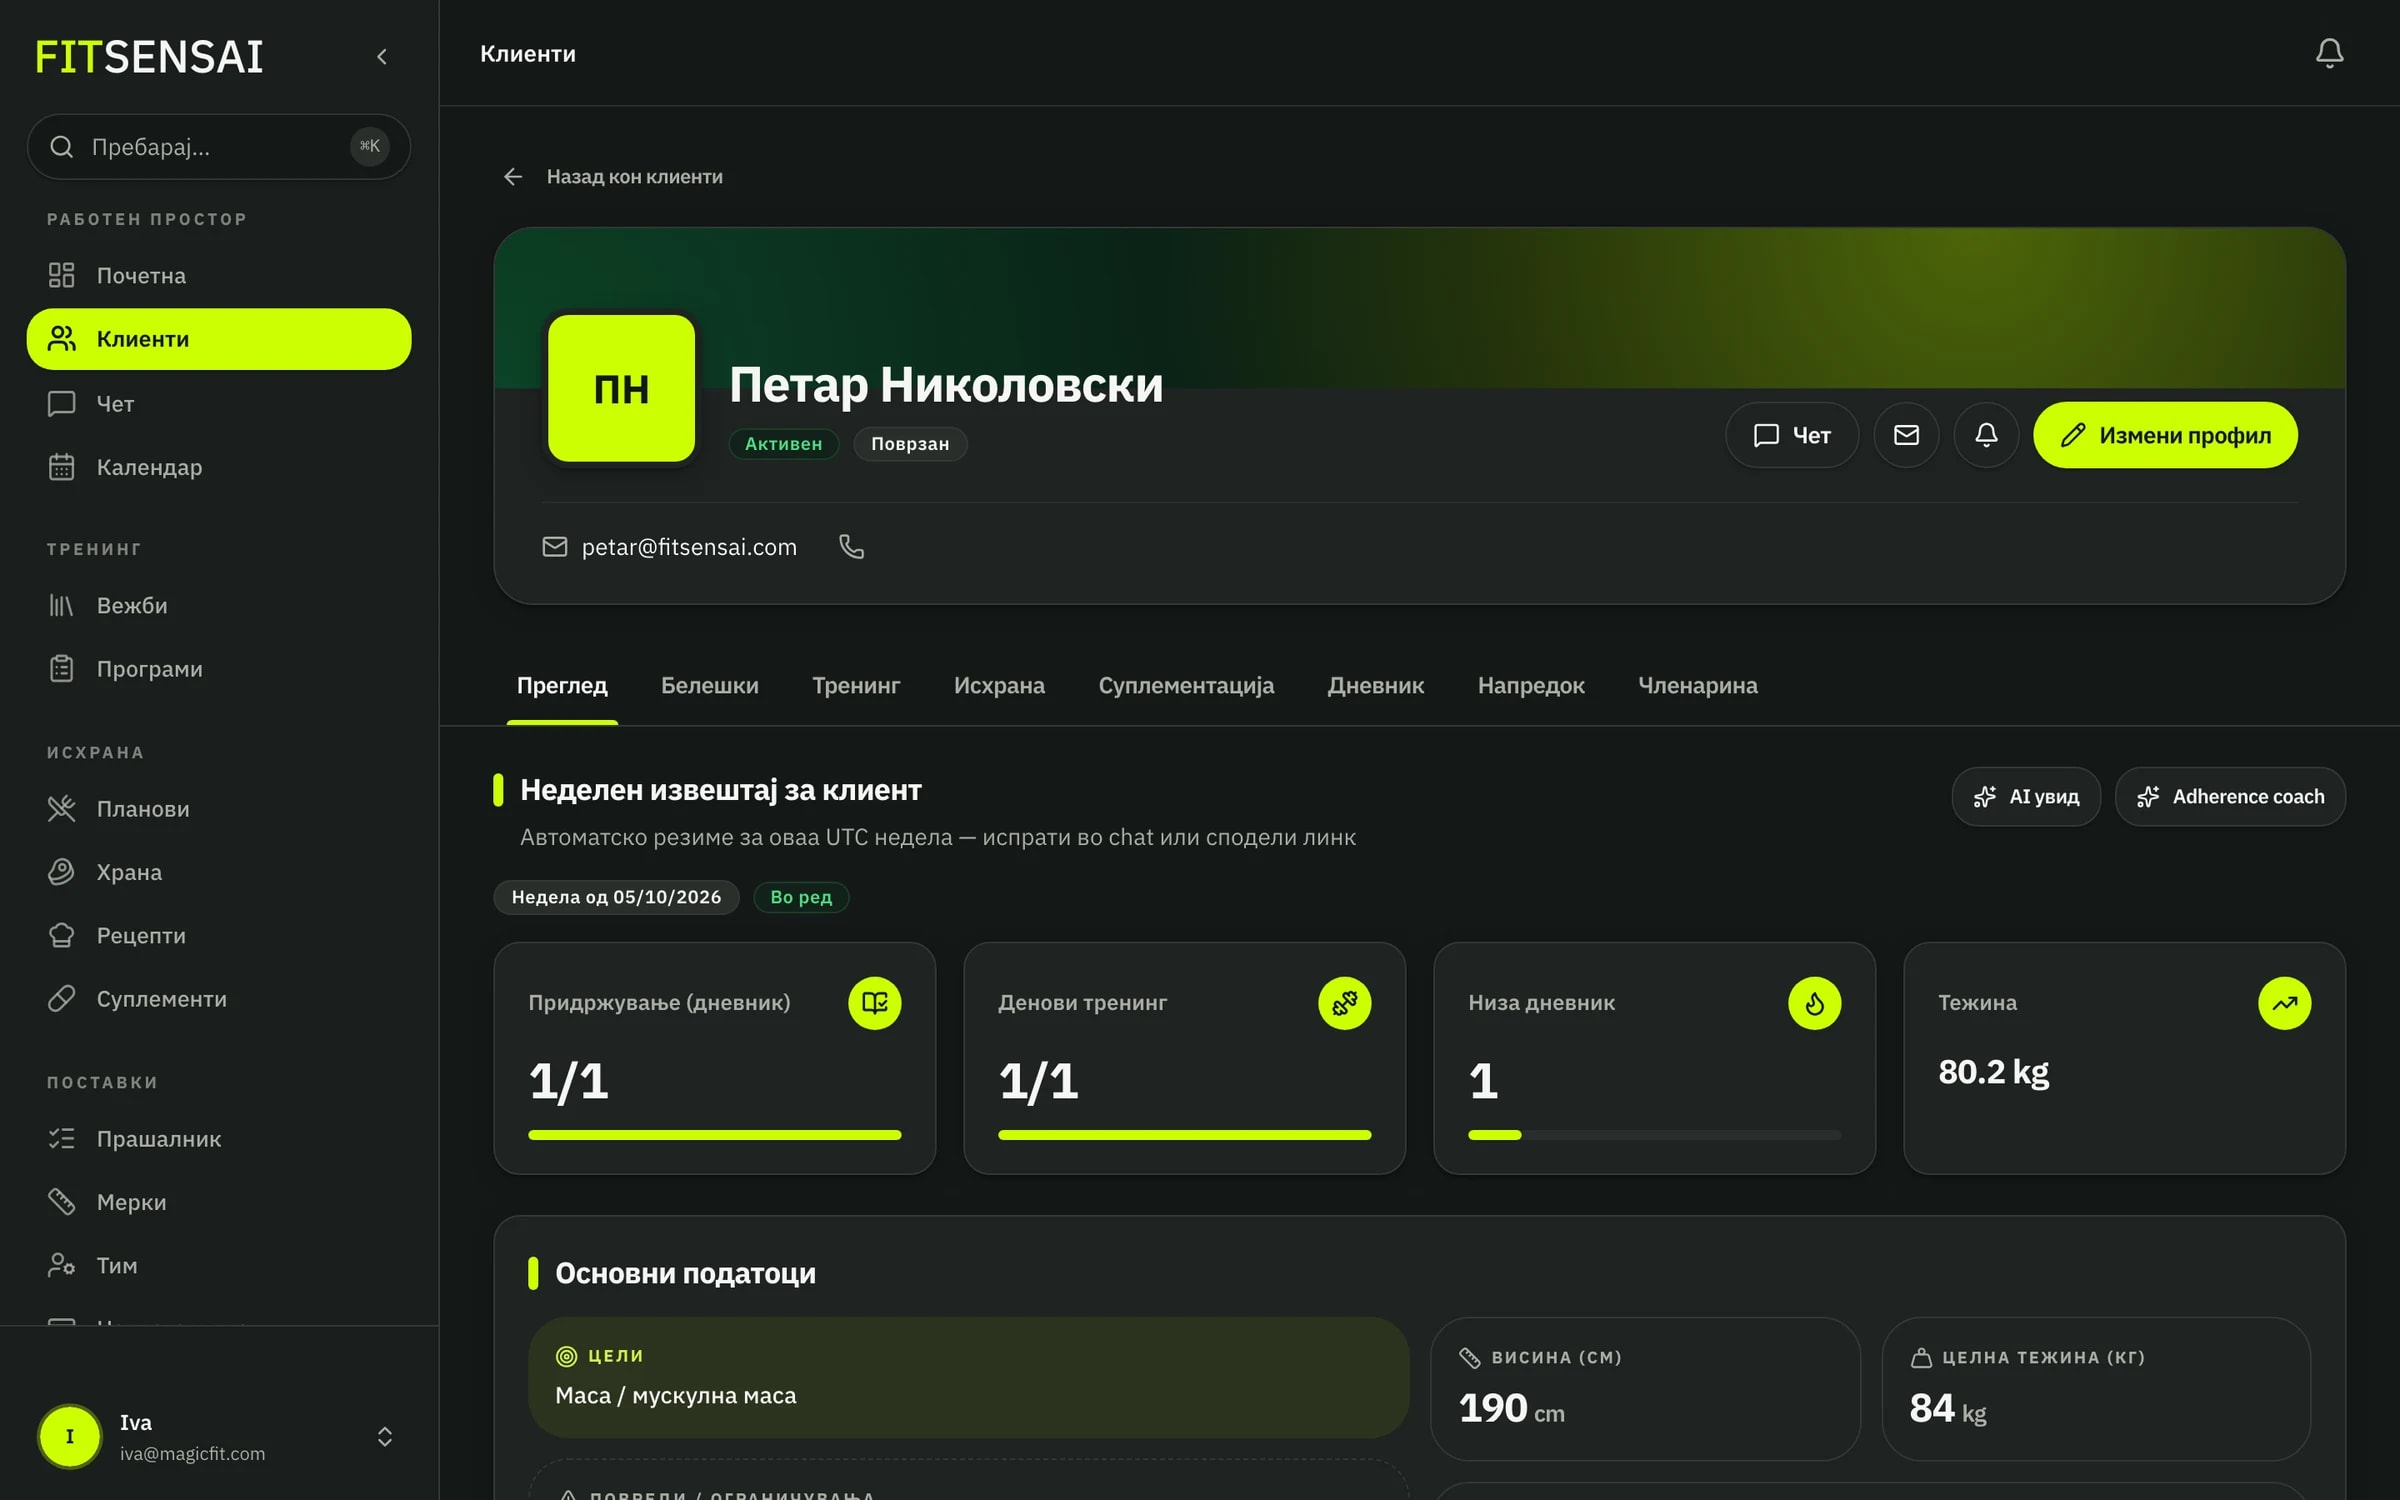Click the dumbbell icon on Денови тренинг
Image resolution: width=2400 pixels, height=1500 pixels.
1345,1003
